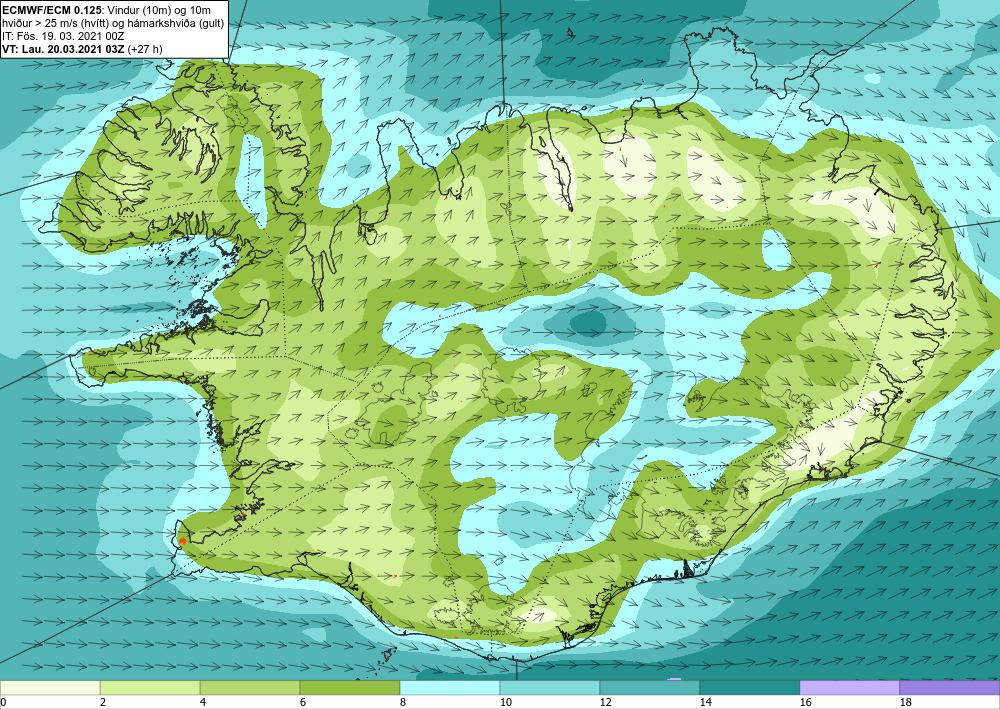Click the light cyan 8–10 m/s legend swatch
1000x709 pixels.
pyautogui.click(x=450, y=687)
